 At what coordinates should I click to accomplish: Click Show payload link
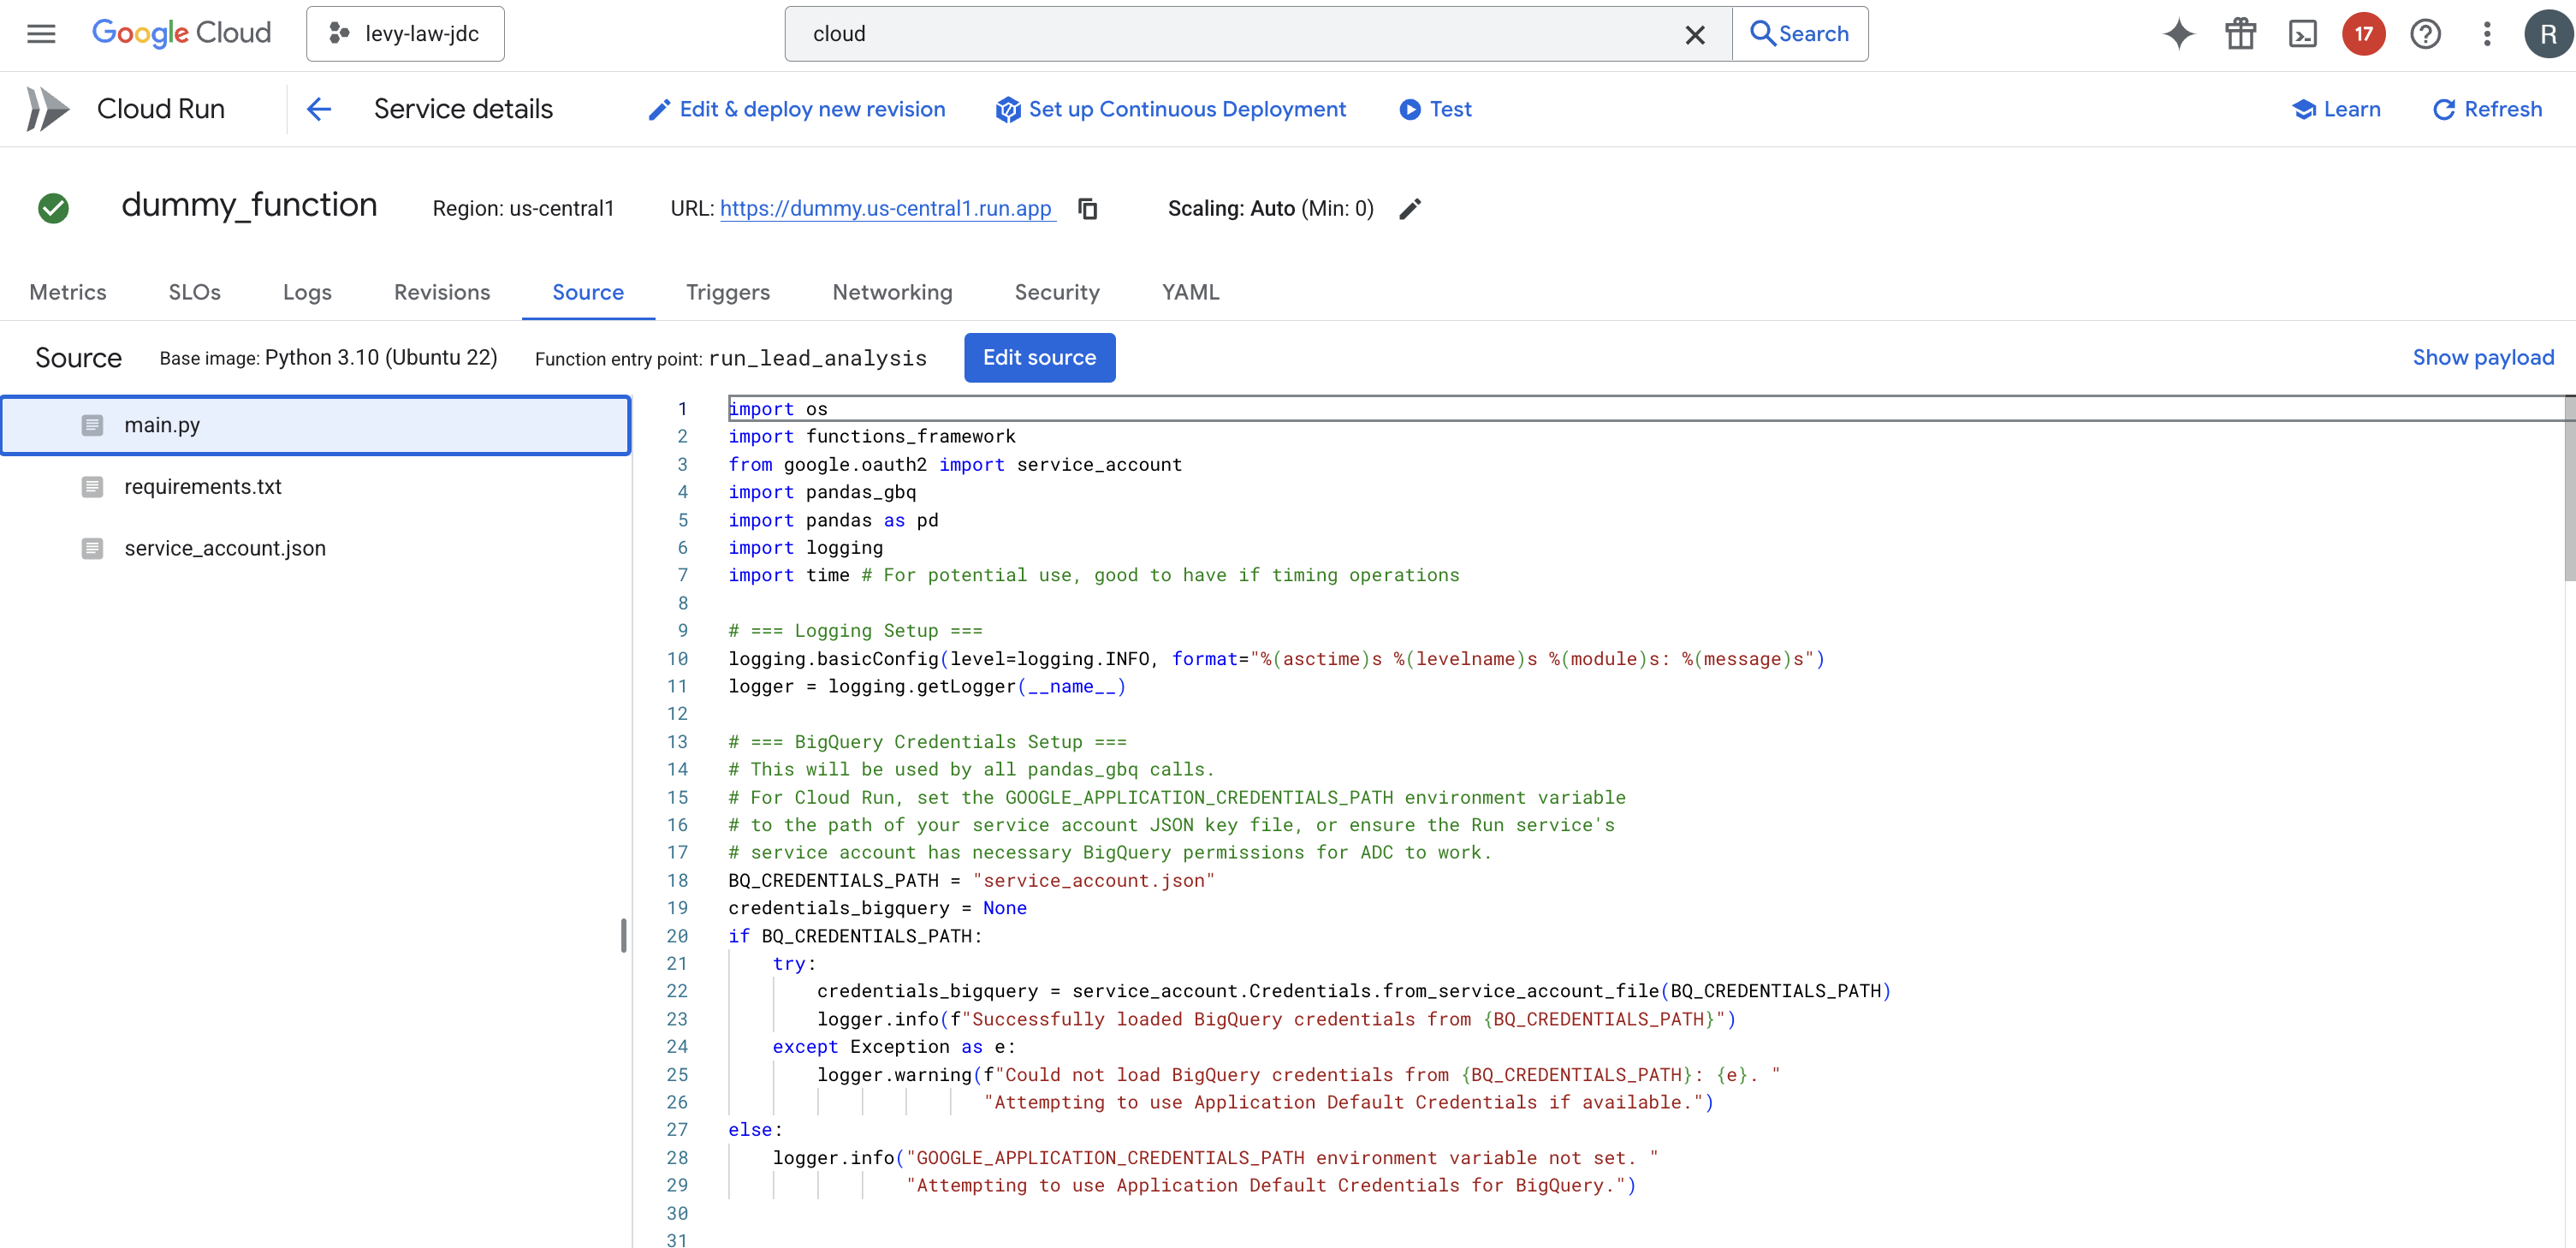tap(2482, 358)
